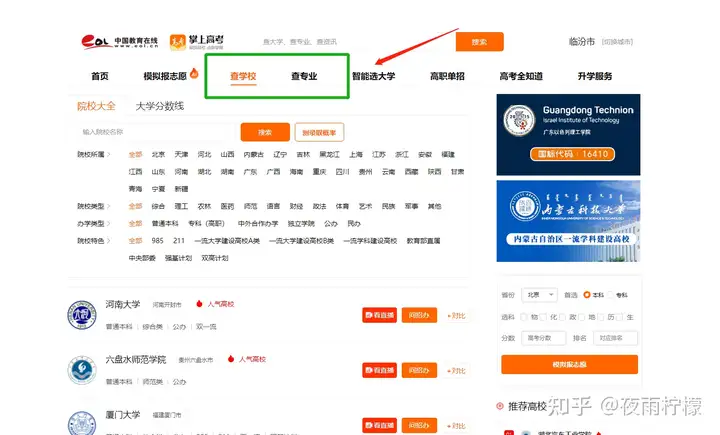Watch 看直播 for 六盘水师范学院
The height and width of the screenshot is (435, 720).
(379, 370)
